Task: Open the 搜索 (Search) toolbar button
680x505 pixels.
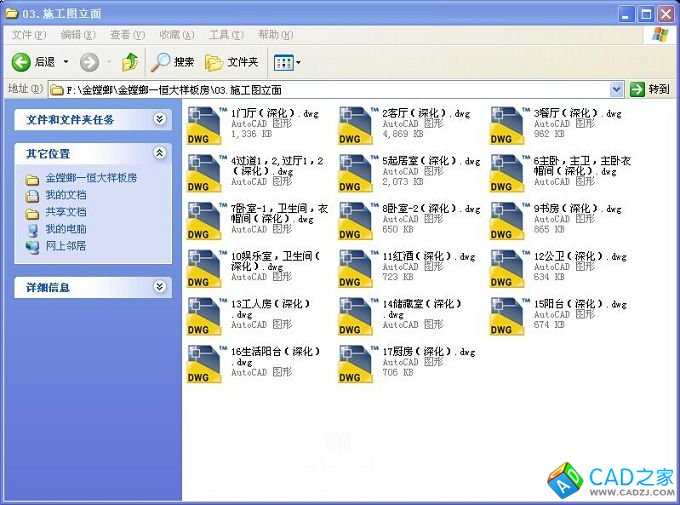Action: point(173,62)
